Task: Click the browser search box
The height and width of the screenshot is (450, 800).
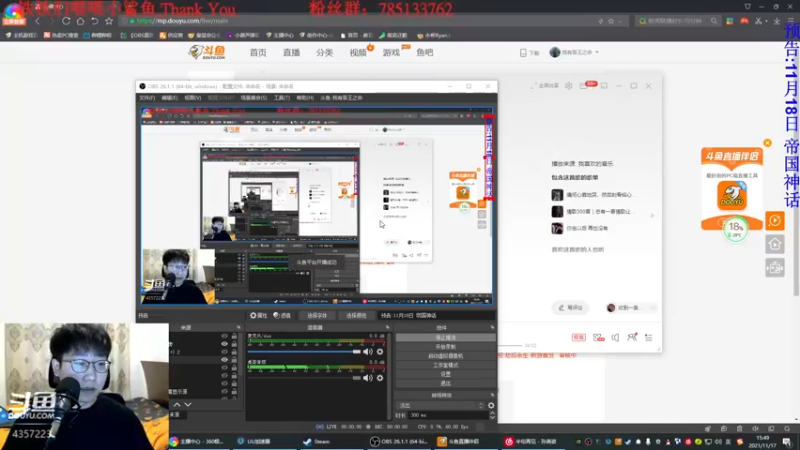Action: (x=678, y=21)
